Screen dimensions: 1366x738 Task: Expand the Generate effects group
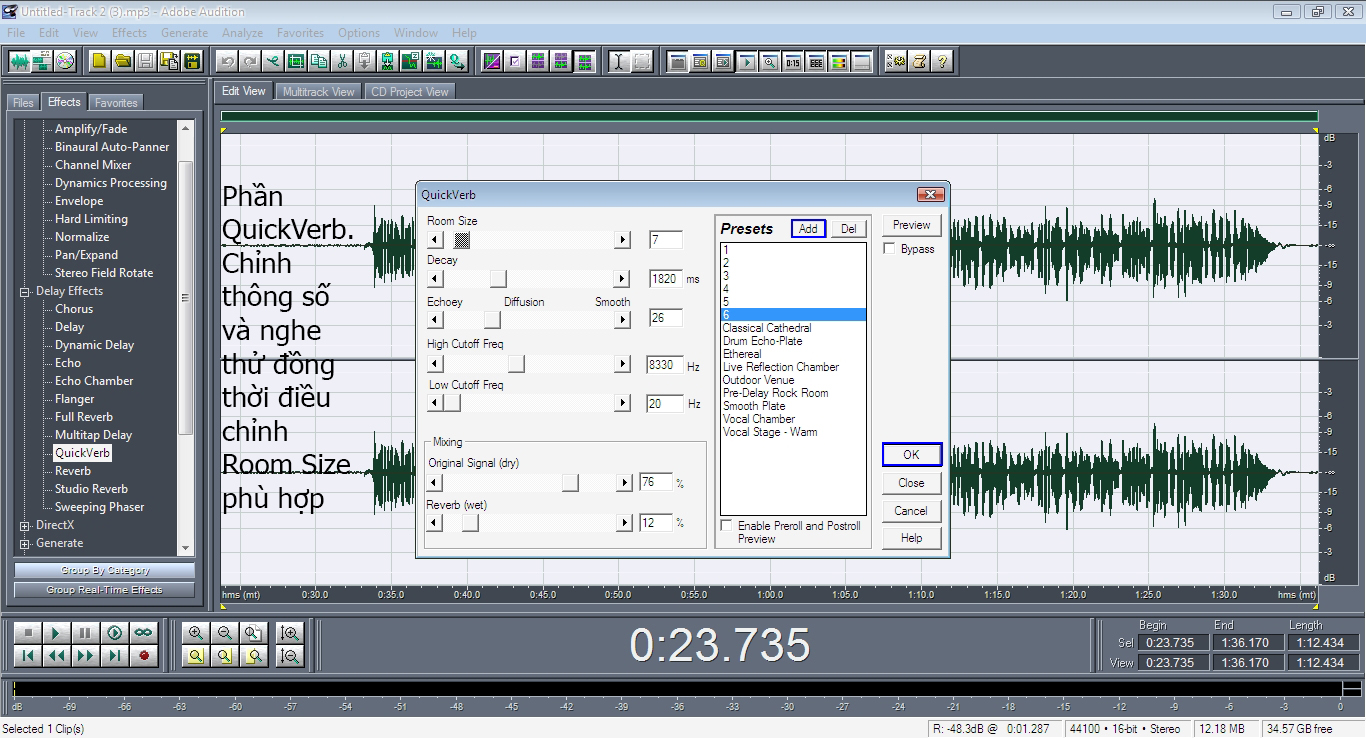tap(22, 542)
